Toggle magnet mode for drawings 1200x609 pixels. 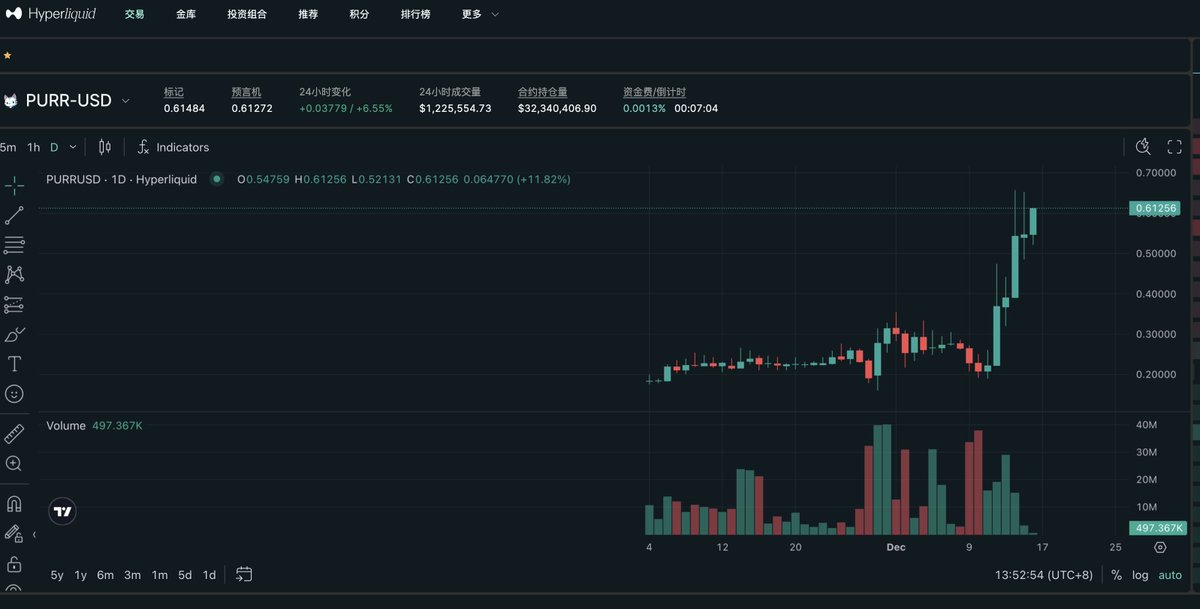[14, 504]
